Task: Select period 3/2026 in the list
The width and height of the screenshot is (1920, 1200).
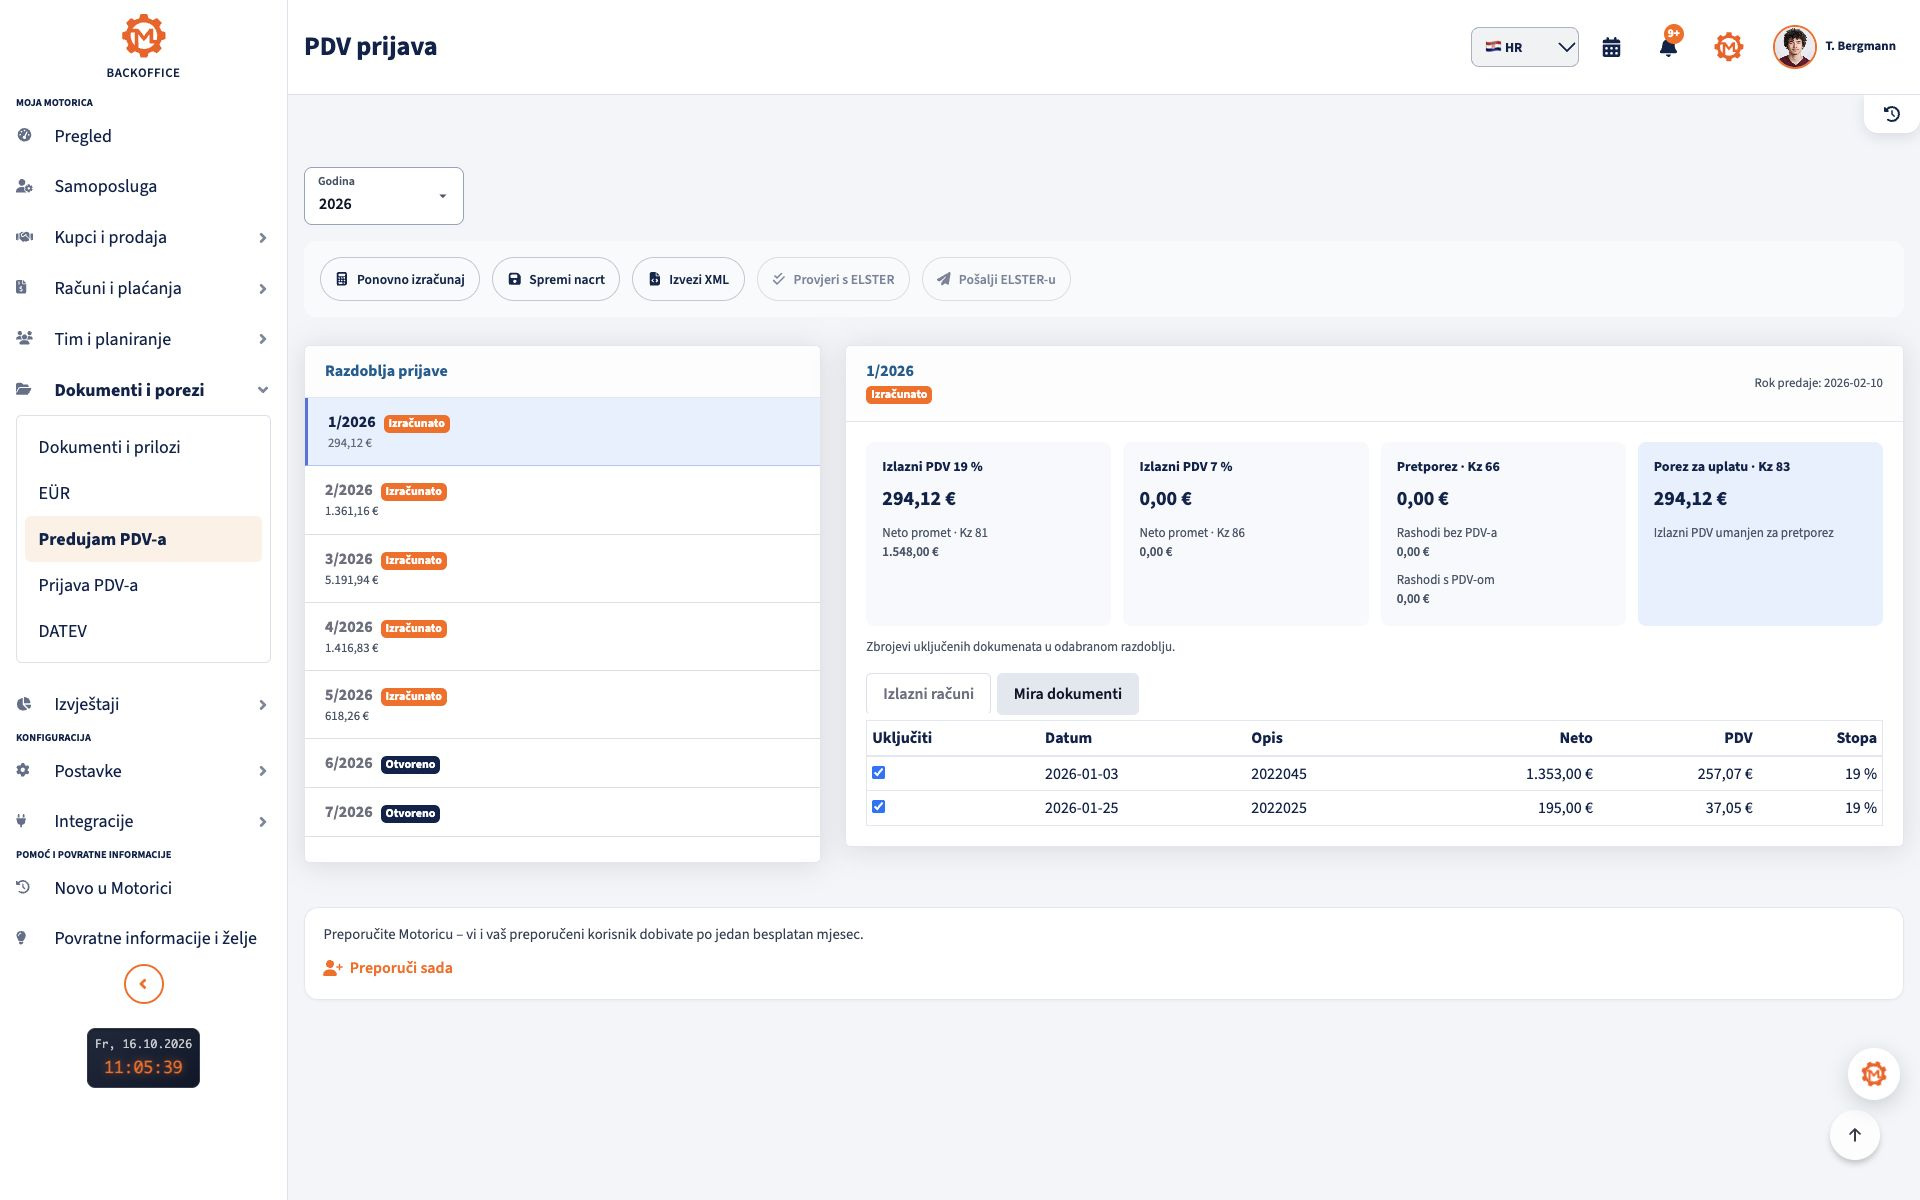Action: point(562,569)
